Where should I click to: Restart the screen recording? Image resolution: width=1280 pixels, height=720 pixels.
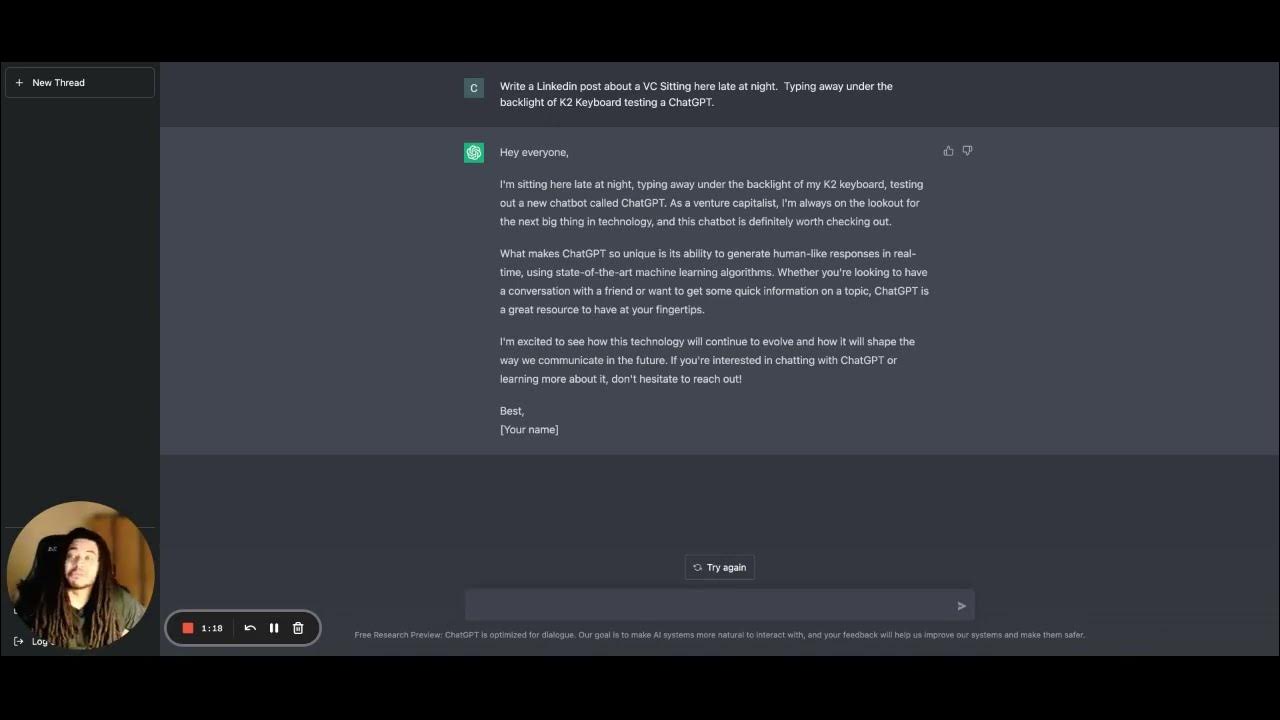point(250,628)
